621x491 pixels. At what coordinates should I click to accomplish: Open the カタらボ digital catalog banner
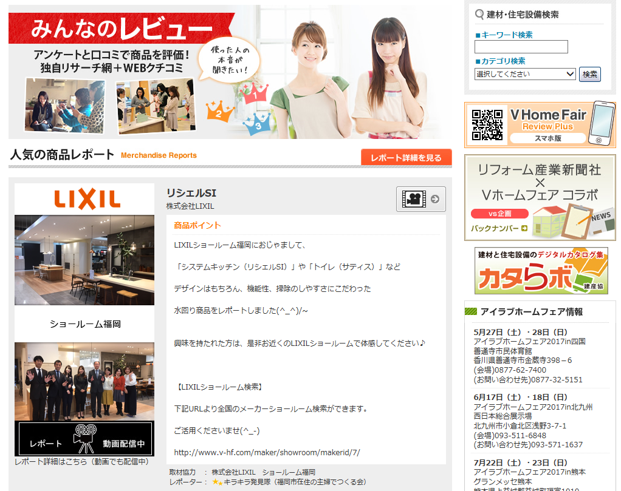pos(541,271)
